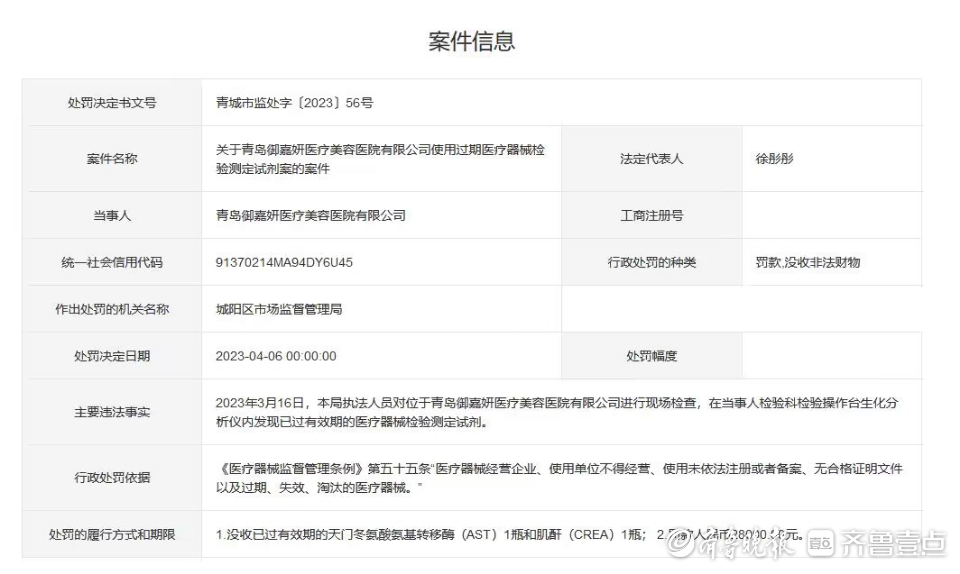Select penalty type 罚款,没收非法财物
Screen dimensions: 960x574
coord(807,262)
